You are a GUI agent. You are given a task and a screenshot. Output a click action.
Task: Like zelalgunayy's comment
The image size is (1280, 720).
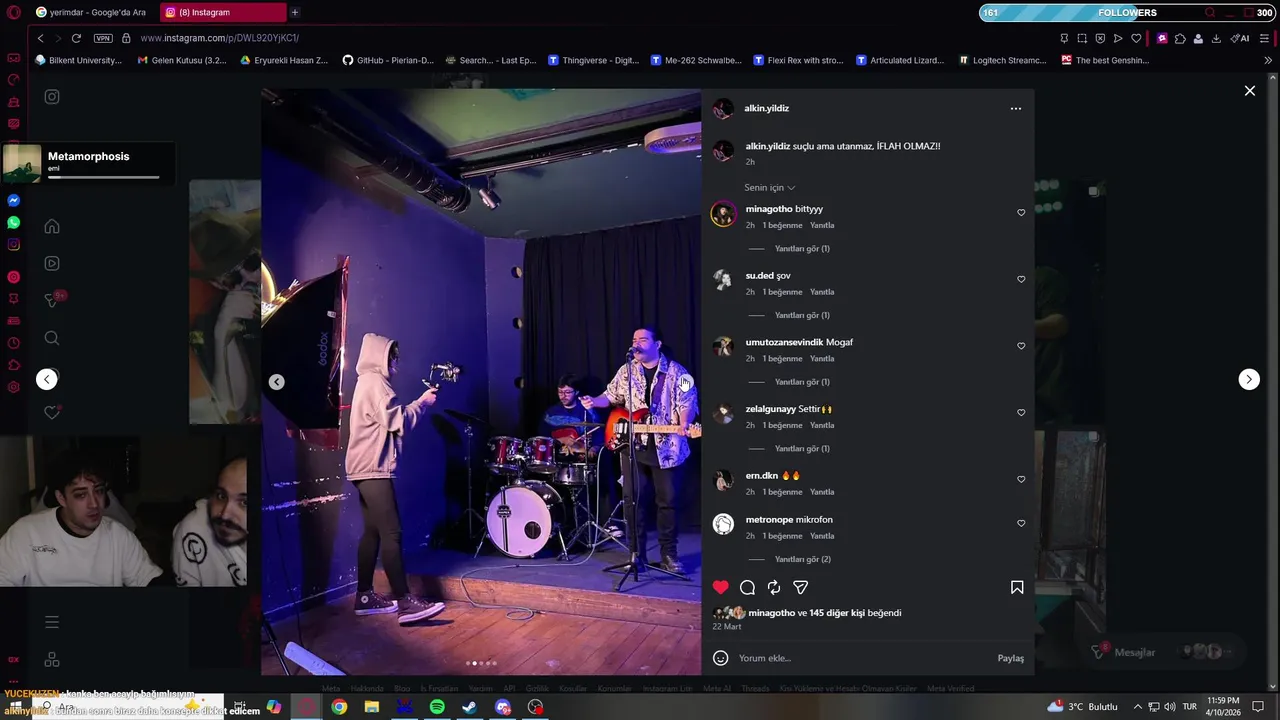point(1021,412)
